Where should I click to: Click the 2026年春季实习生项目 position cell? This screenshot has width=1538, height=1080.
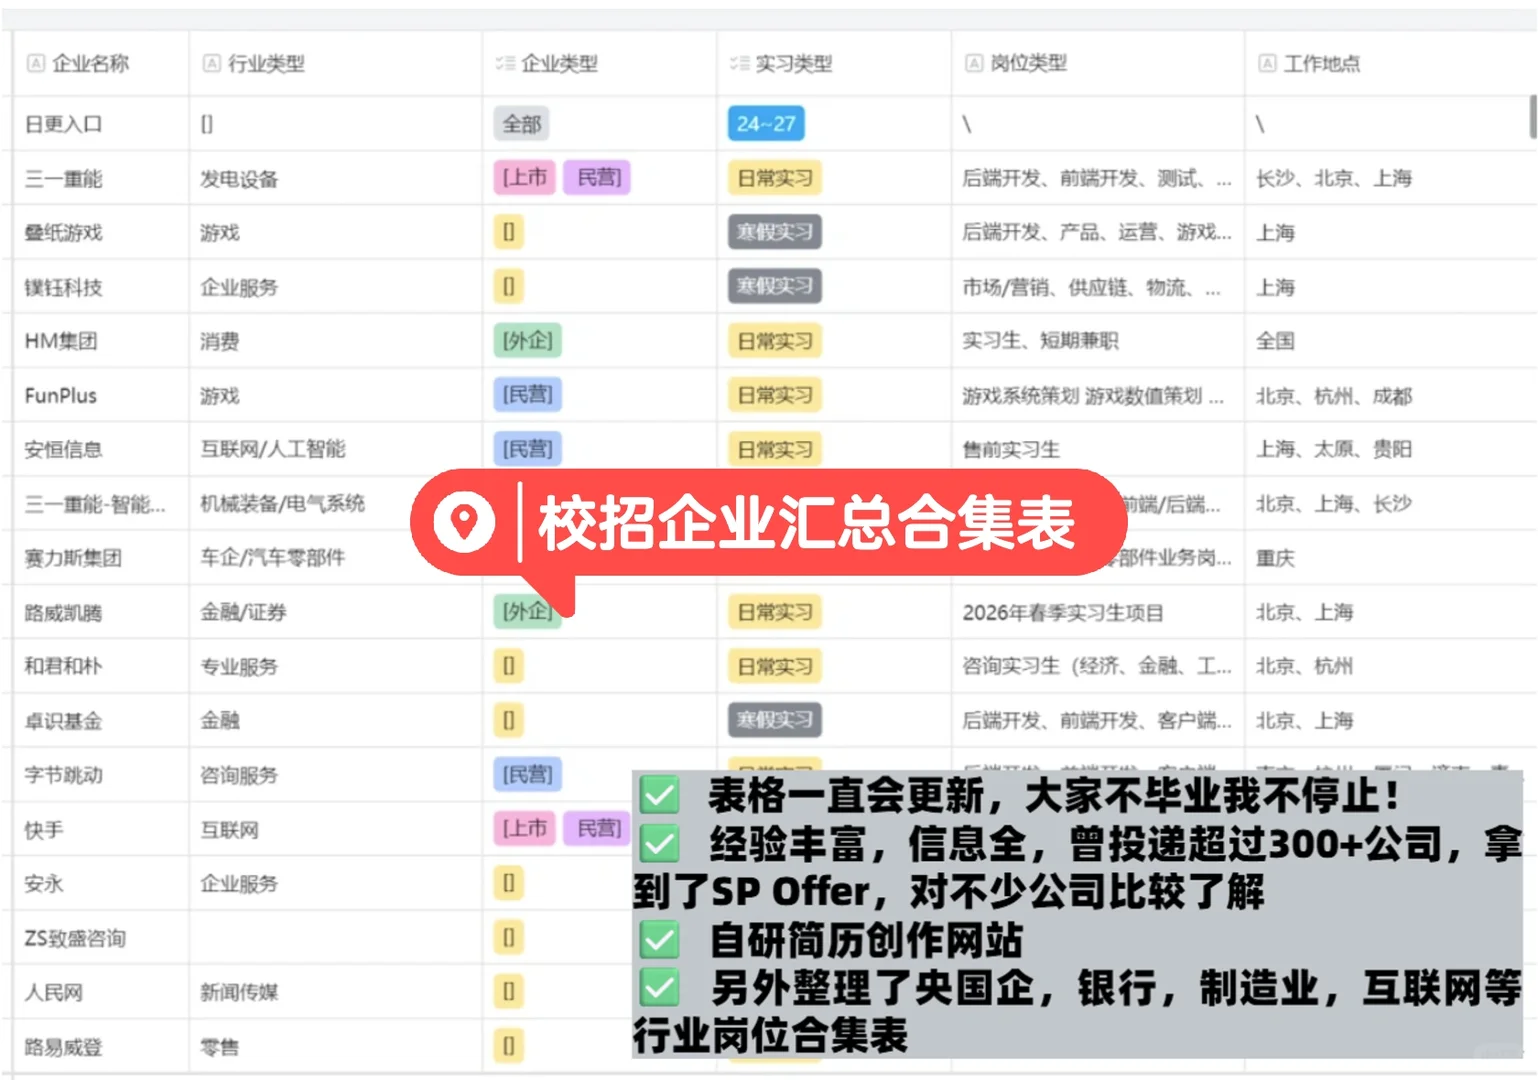(x=1097, y=612)
